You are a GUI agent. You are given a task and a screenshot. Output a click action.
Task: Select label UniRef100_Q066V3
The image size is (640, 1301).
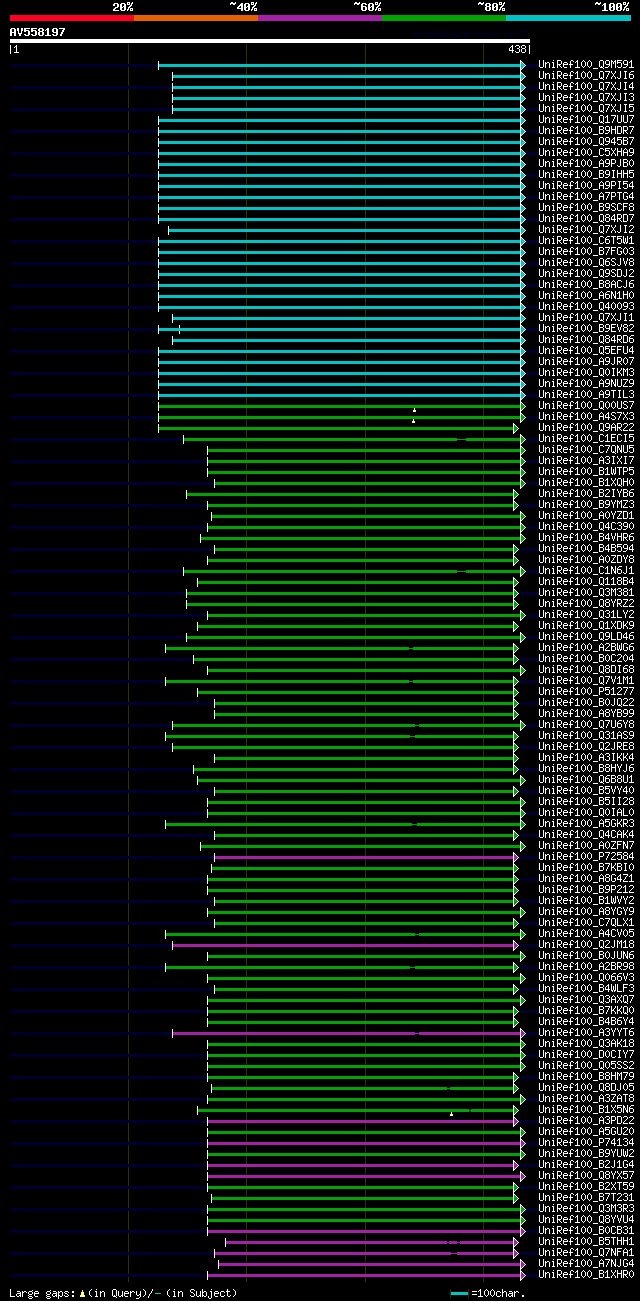pos(586,978)
